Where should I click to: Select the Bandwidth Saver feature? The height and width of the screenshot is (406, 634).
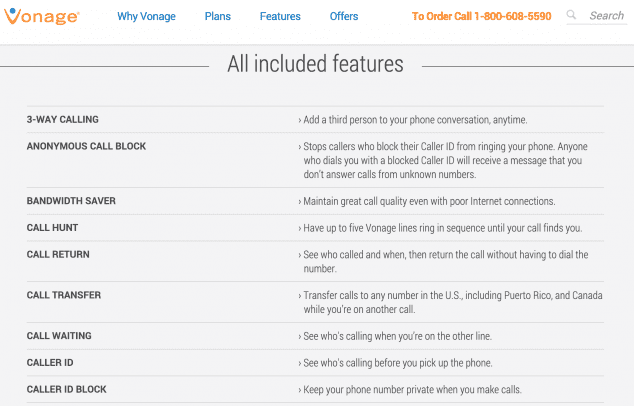(71, 201)
